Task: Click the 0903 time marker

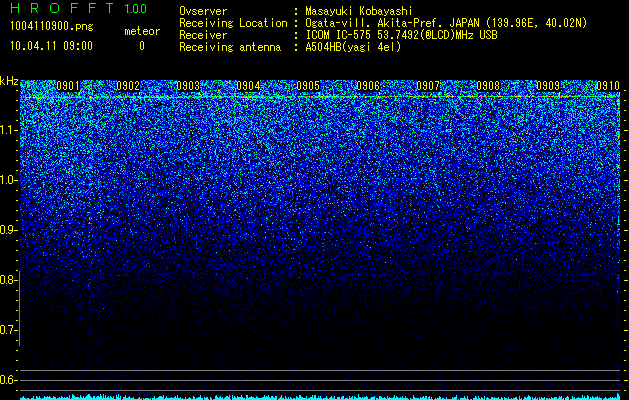Action: coord(188,86)
